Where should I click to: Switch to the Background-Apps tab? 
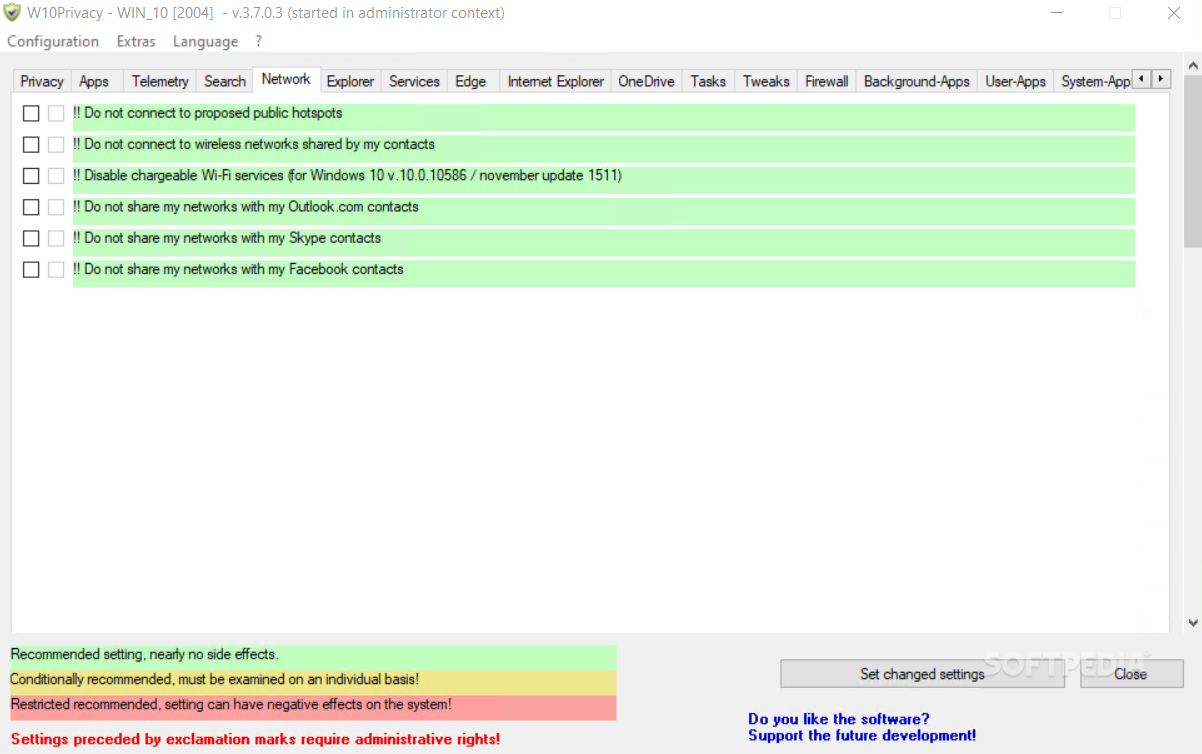(x=916, y=81)
